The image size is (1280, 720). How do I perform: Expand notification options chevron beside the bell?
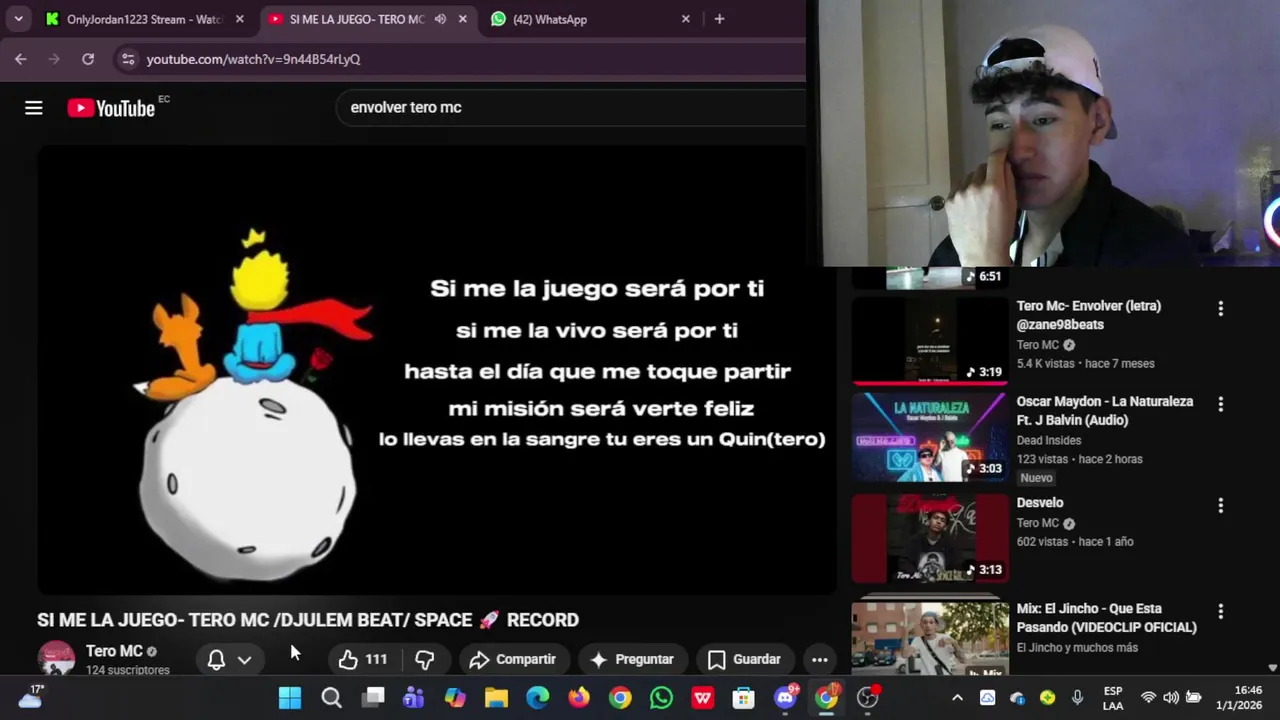(x=244, y=659)
